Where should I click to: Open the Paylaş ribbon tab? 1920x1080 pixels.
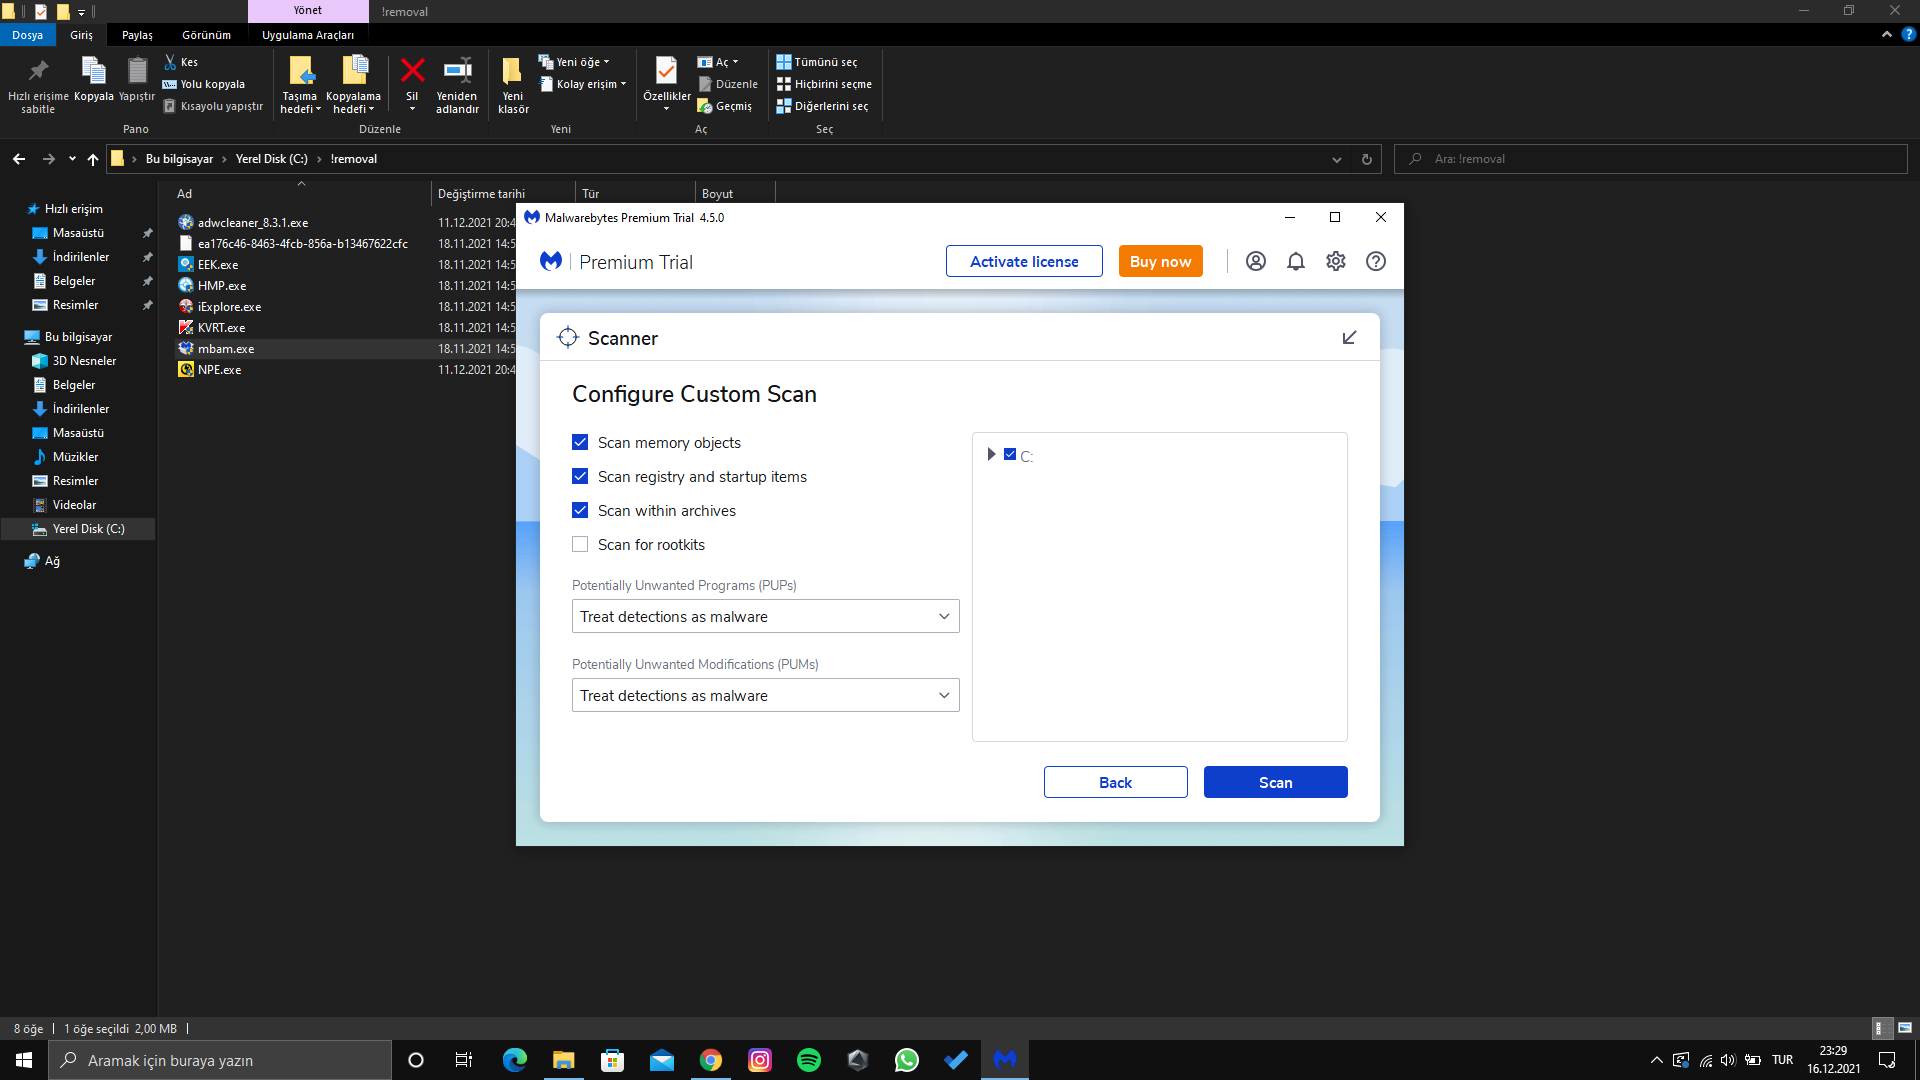[137, 35]
